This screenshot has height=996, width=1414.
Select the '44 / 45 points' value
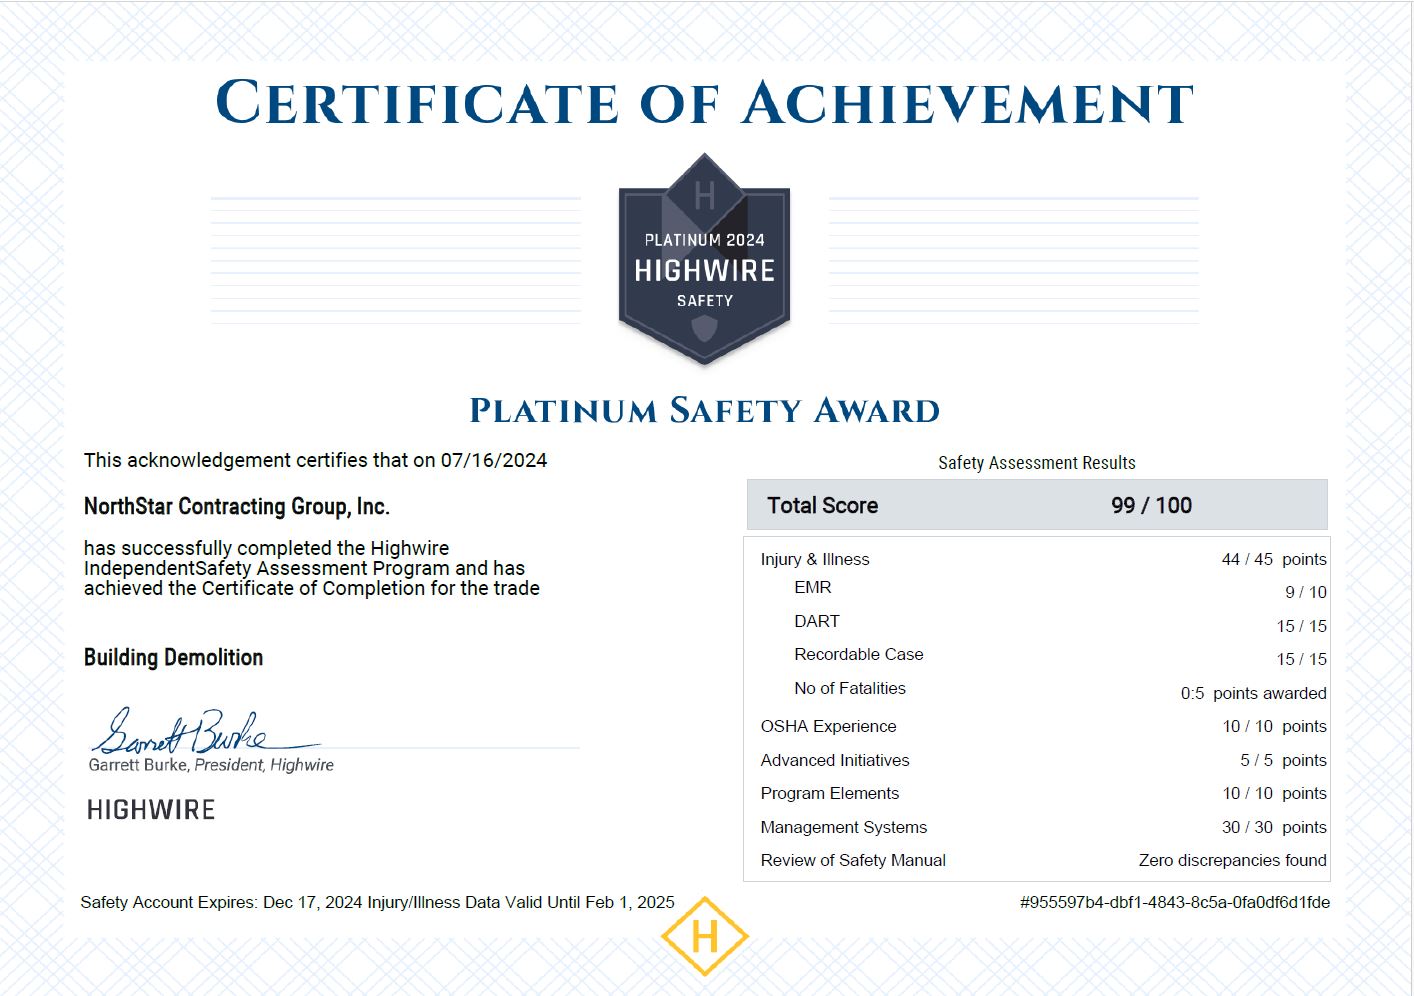click(x=1274, y=559)
